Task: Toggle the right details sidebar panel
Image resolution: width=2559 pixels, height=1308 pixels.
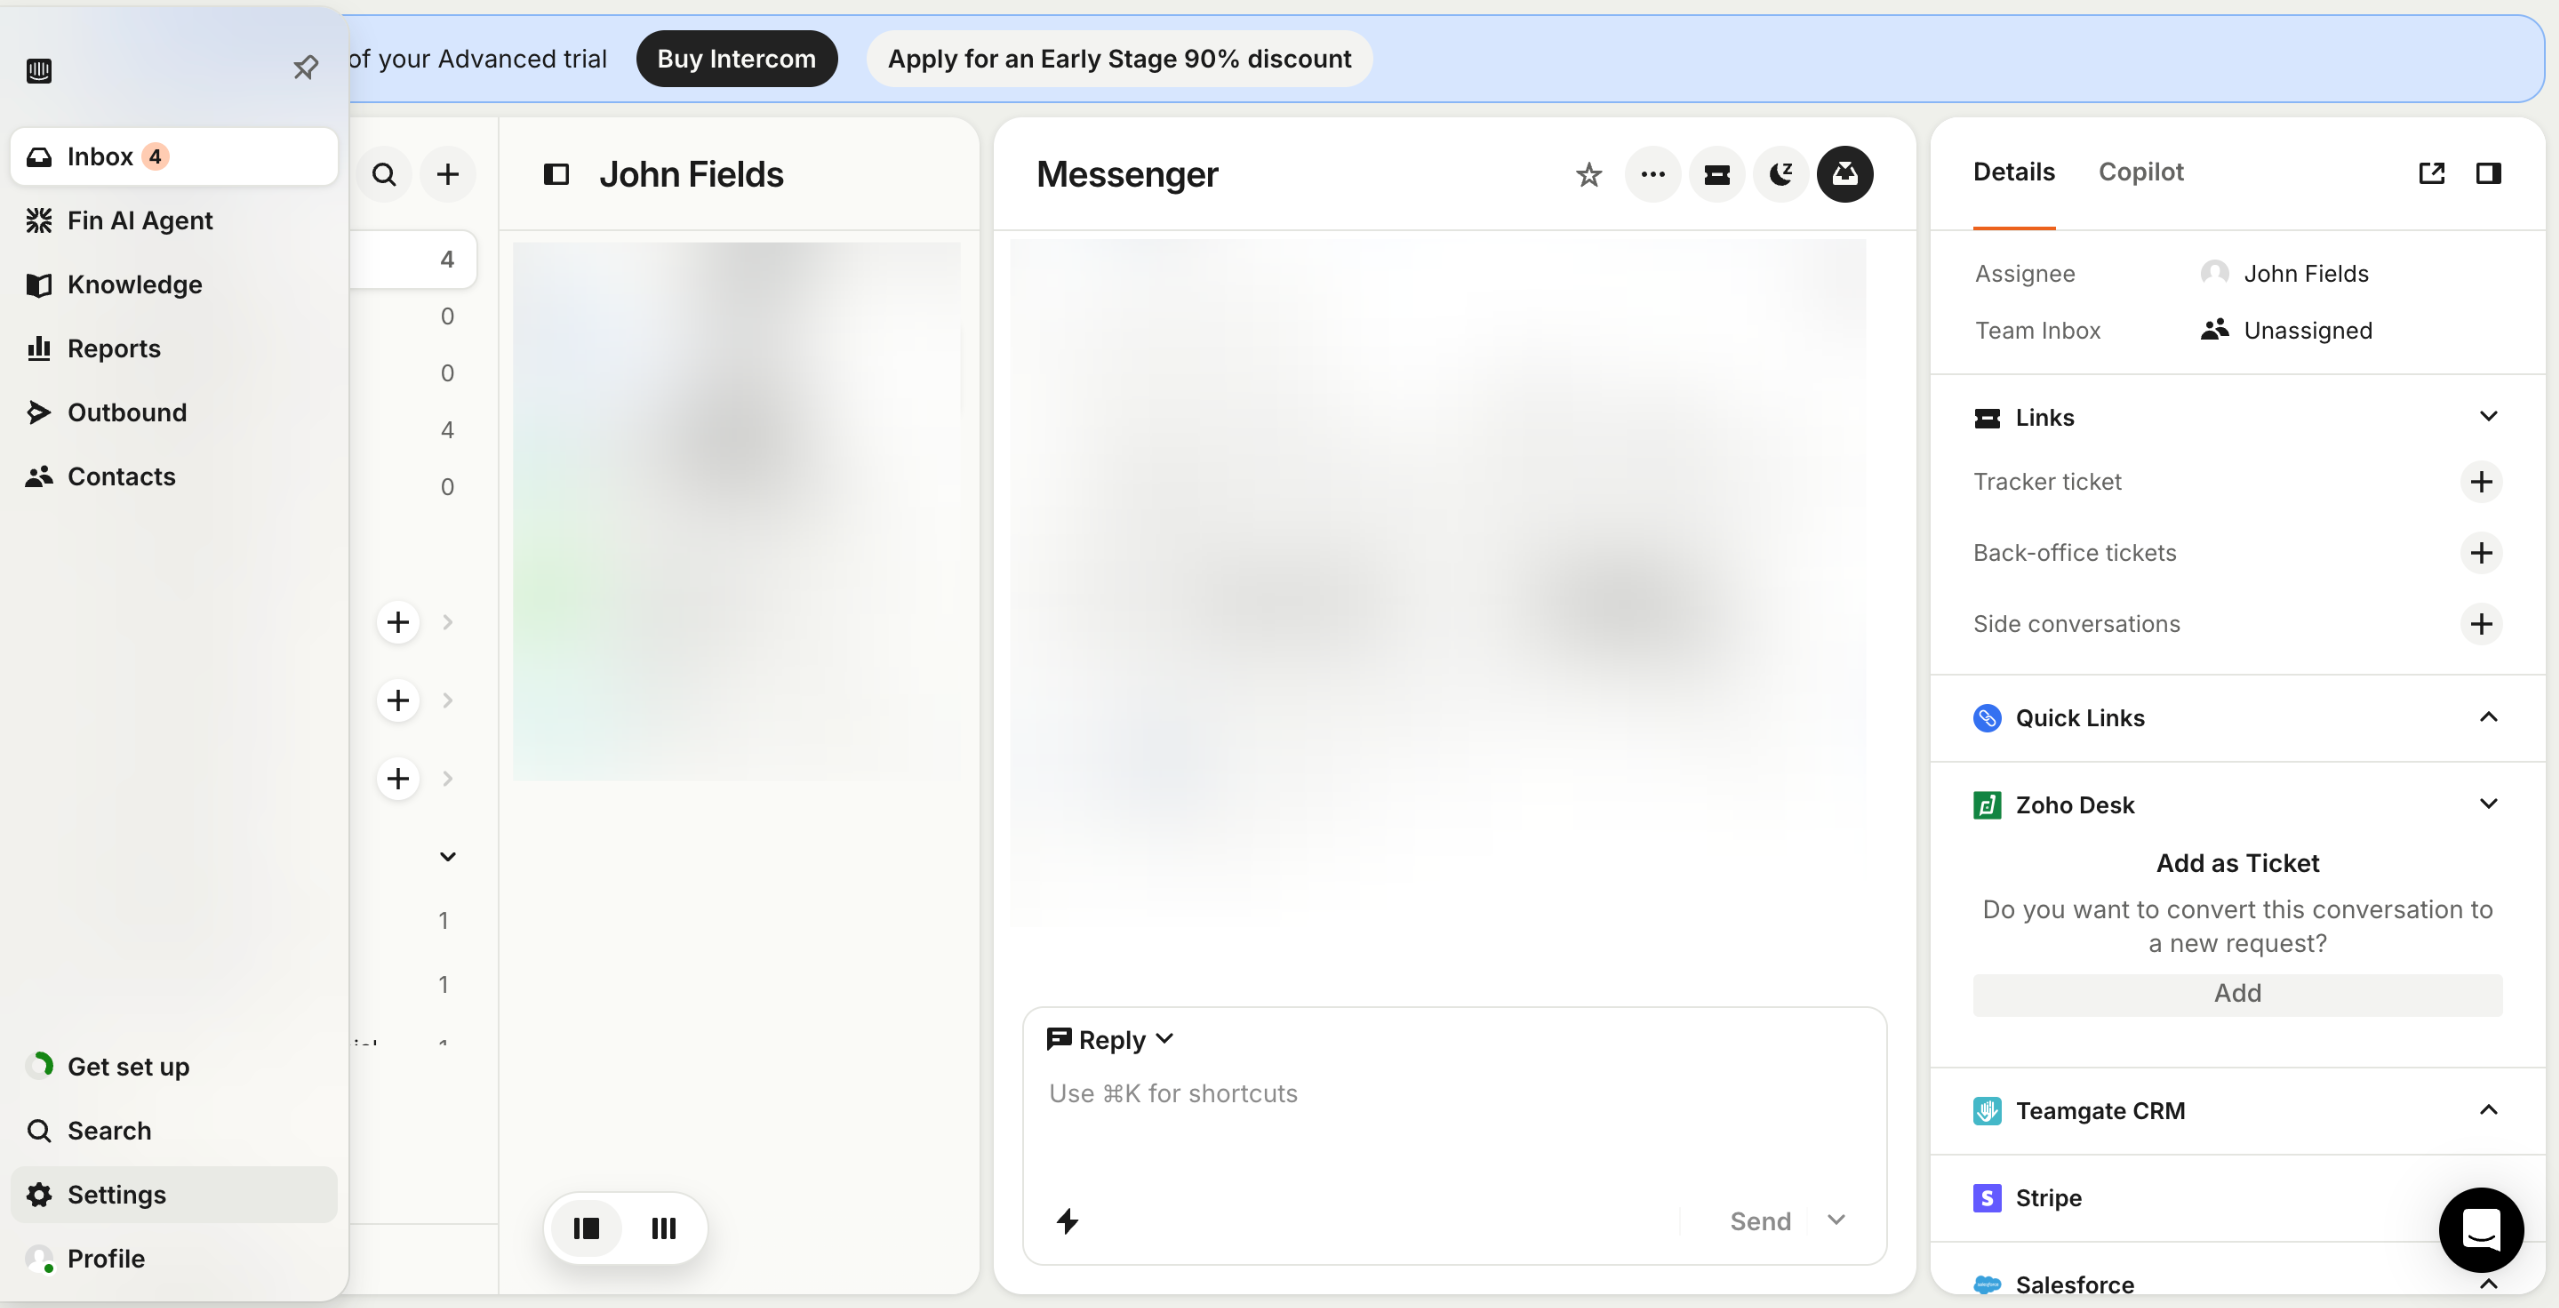Action: pos(2488,173)
